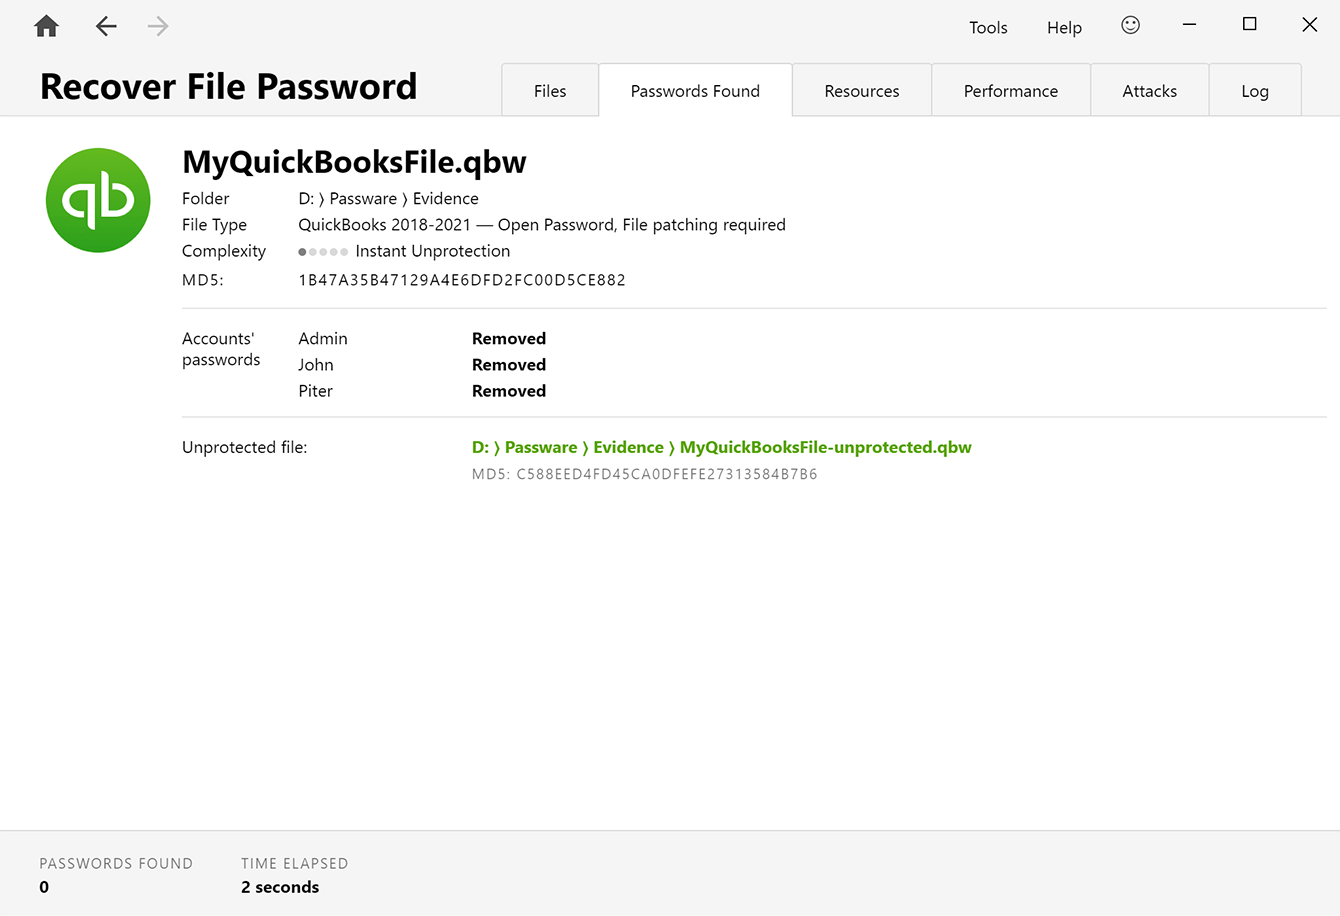Select Removed status for Admin
The image size is (1340, 916).
tap(509, 338)
